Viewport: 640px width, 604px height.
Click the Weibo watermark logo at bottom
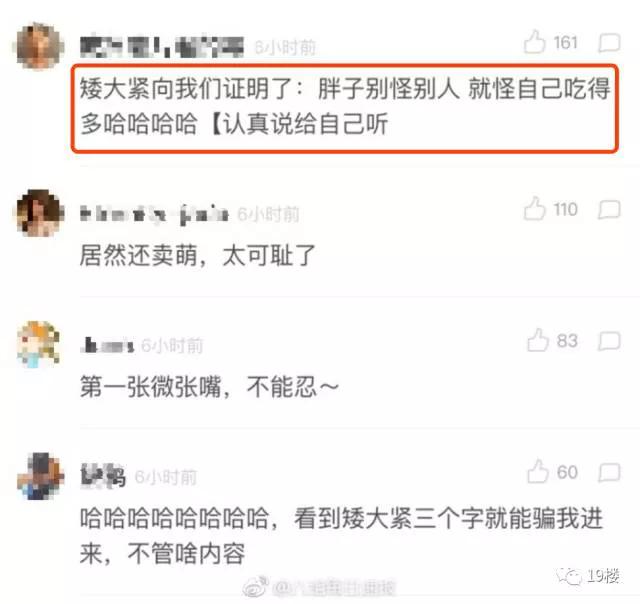tap(256, 587)
